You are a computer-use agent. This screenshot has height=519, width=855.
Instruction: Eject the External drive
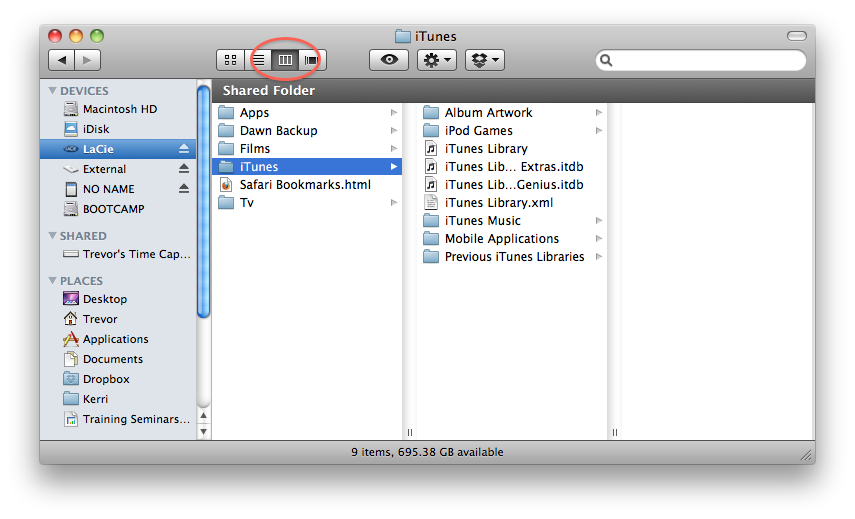[x=184, y=168]
